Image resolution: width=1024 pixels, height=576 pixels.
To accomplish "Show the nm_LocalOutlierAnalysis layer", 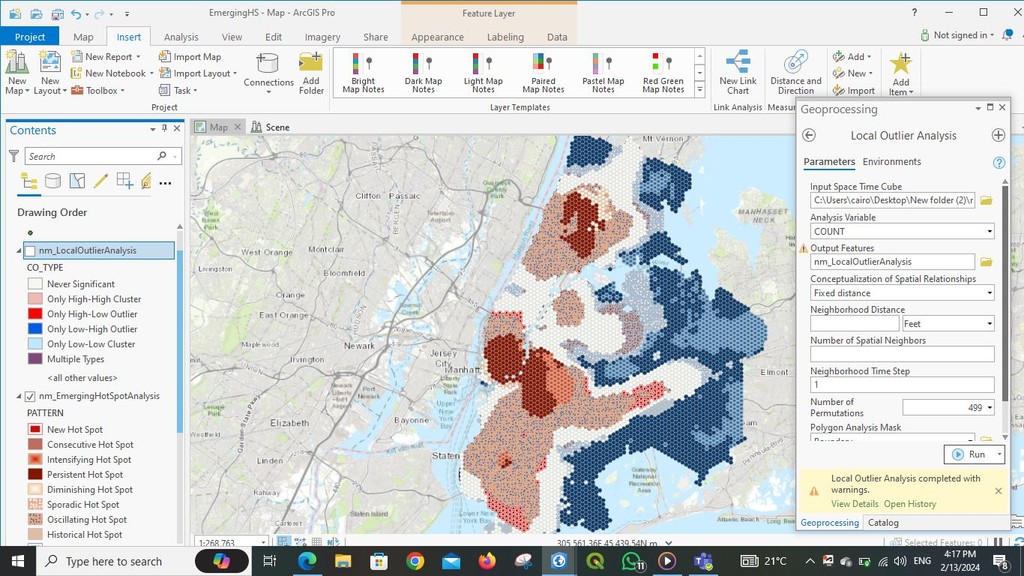I will (x=30, y=251).
